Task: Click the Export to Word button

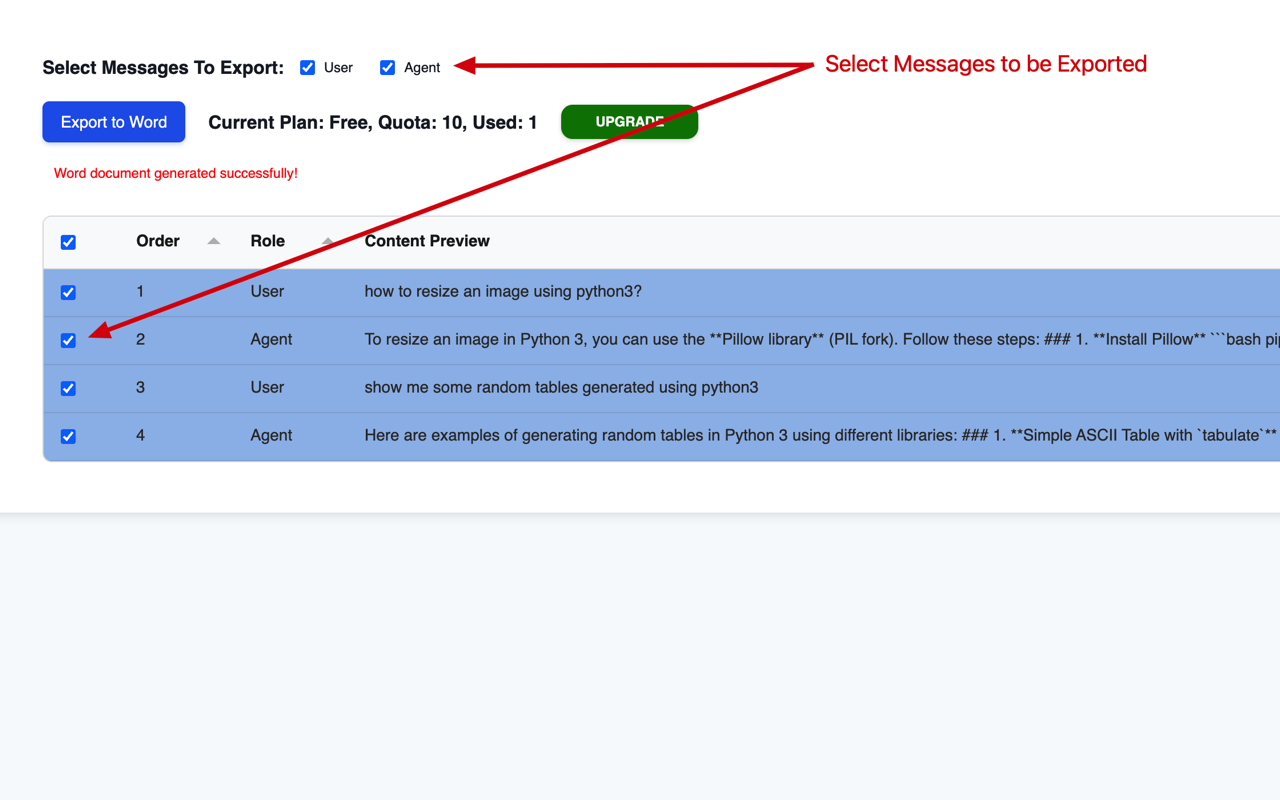Action: (x=114, y=122)
